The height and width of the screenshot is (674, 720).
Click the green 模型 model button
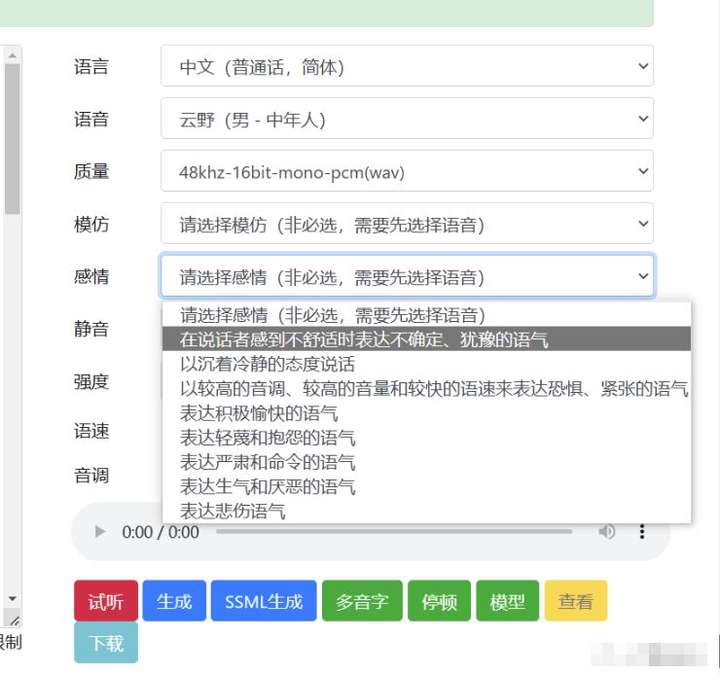click(507, 601)
